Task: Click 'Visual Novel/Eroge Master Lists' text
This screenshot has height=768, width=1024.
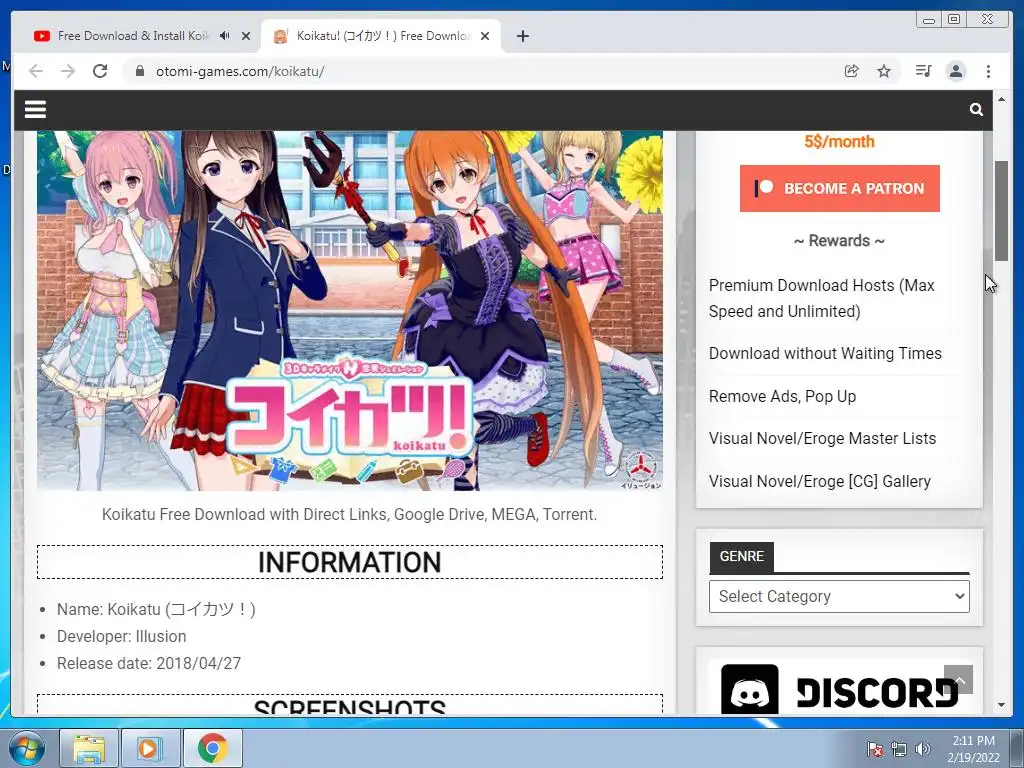Action: [822, 438]
